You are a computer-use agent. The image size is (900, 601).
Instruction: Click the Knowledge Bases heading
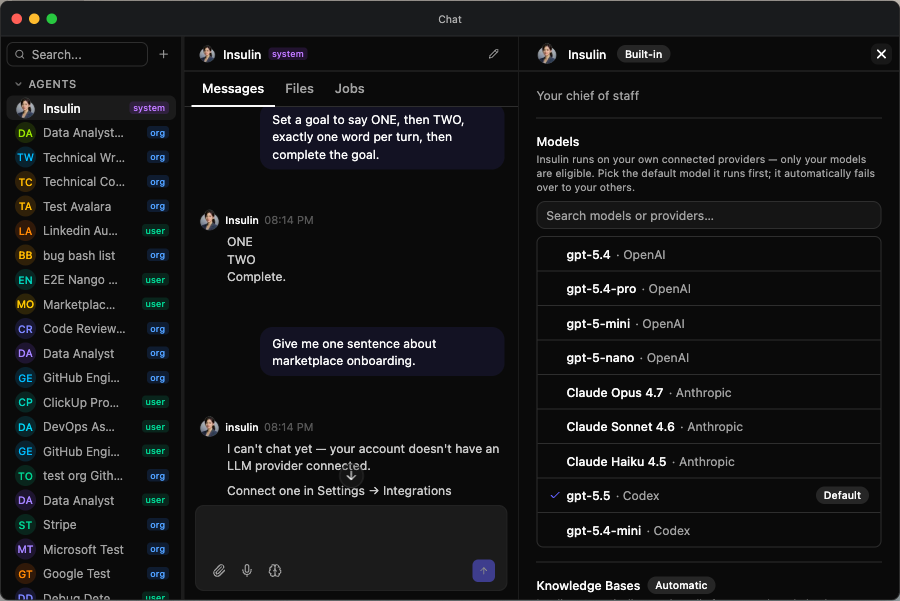tap(588, 586)
